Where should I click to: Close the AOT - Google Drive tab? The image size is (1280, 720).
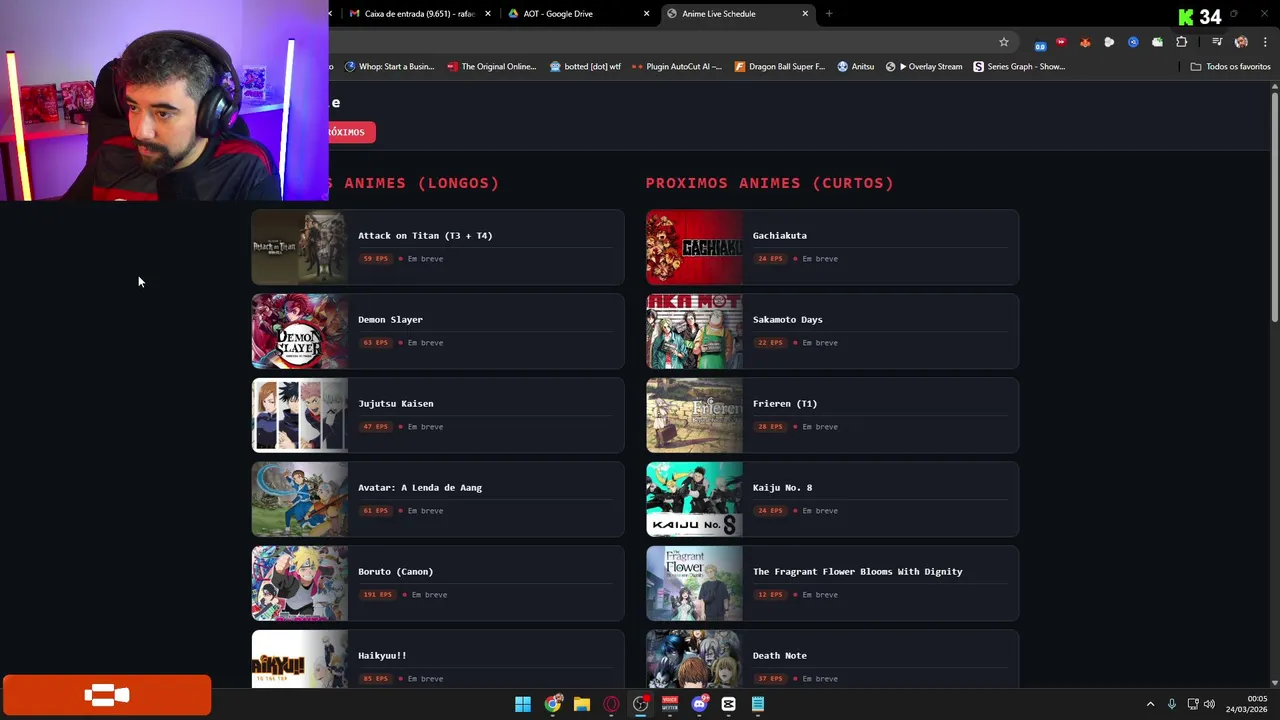[x=646, y=14]
